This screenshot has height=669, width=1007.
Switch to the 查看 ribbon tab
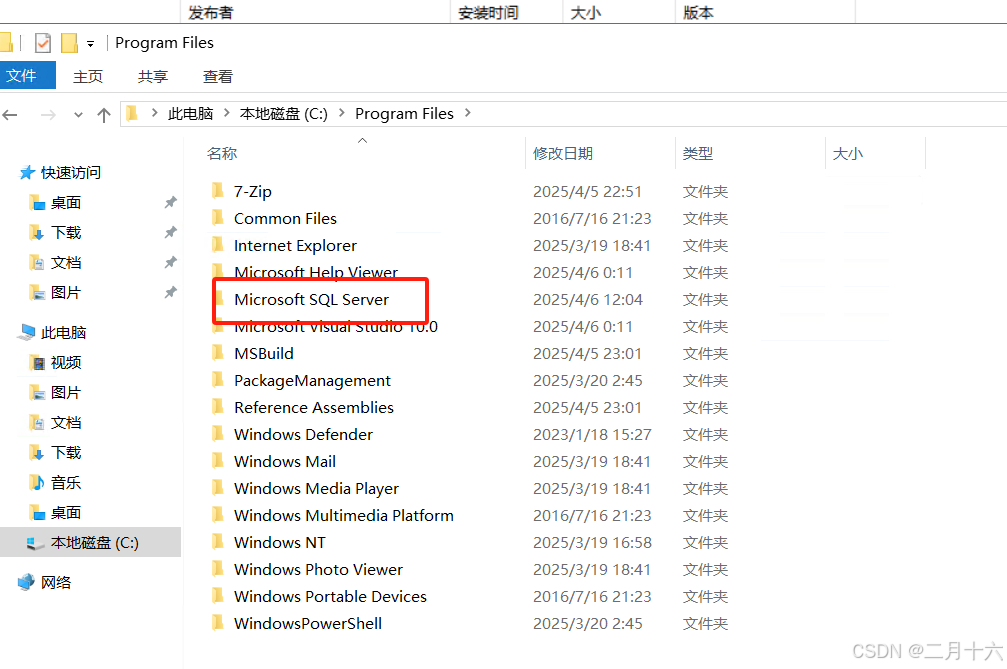(218, 76)
